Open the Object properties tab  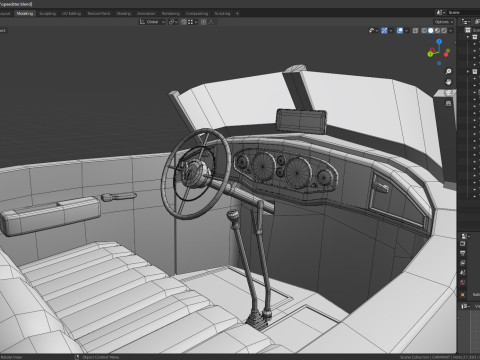pyautogui.click(x=463, y=295)
